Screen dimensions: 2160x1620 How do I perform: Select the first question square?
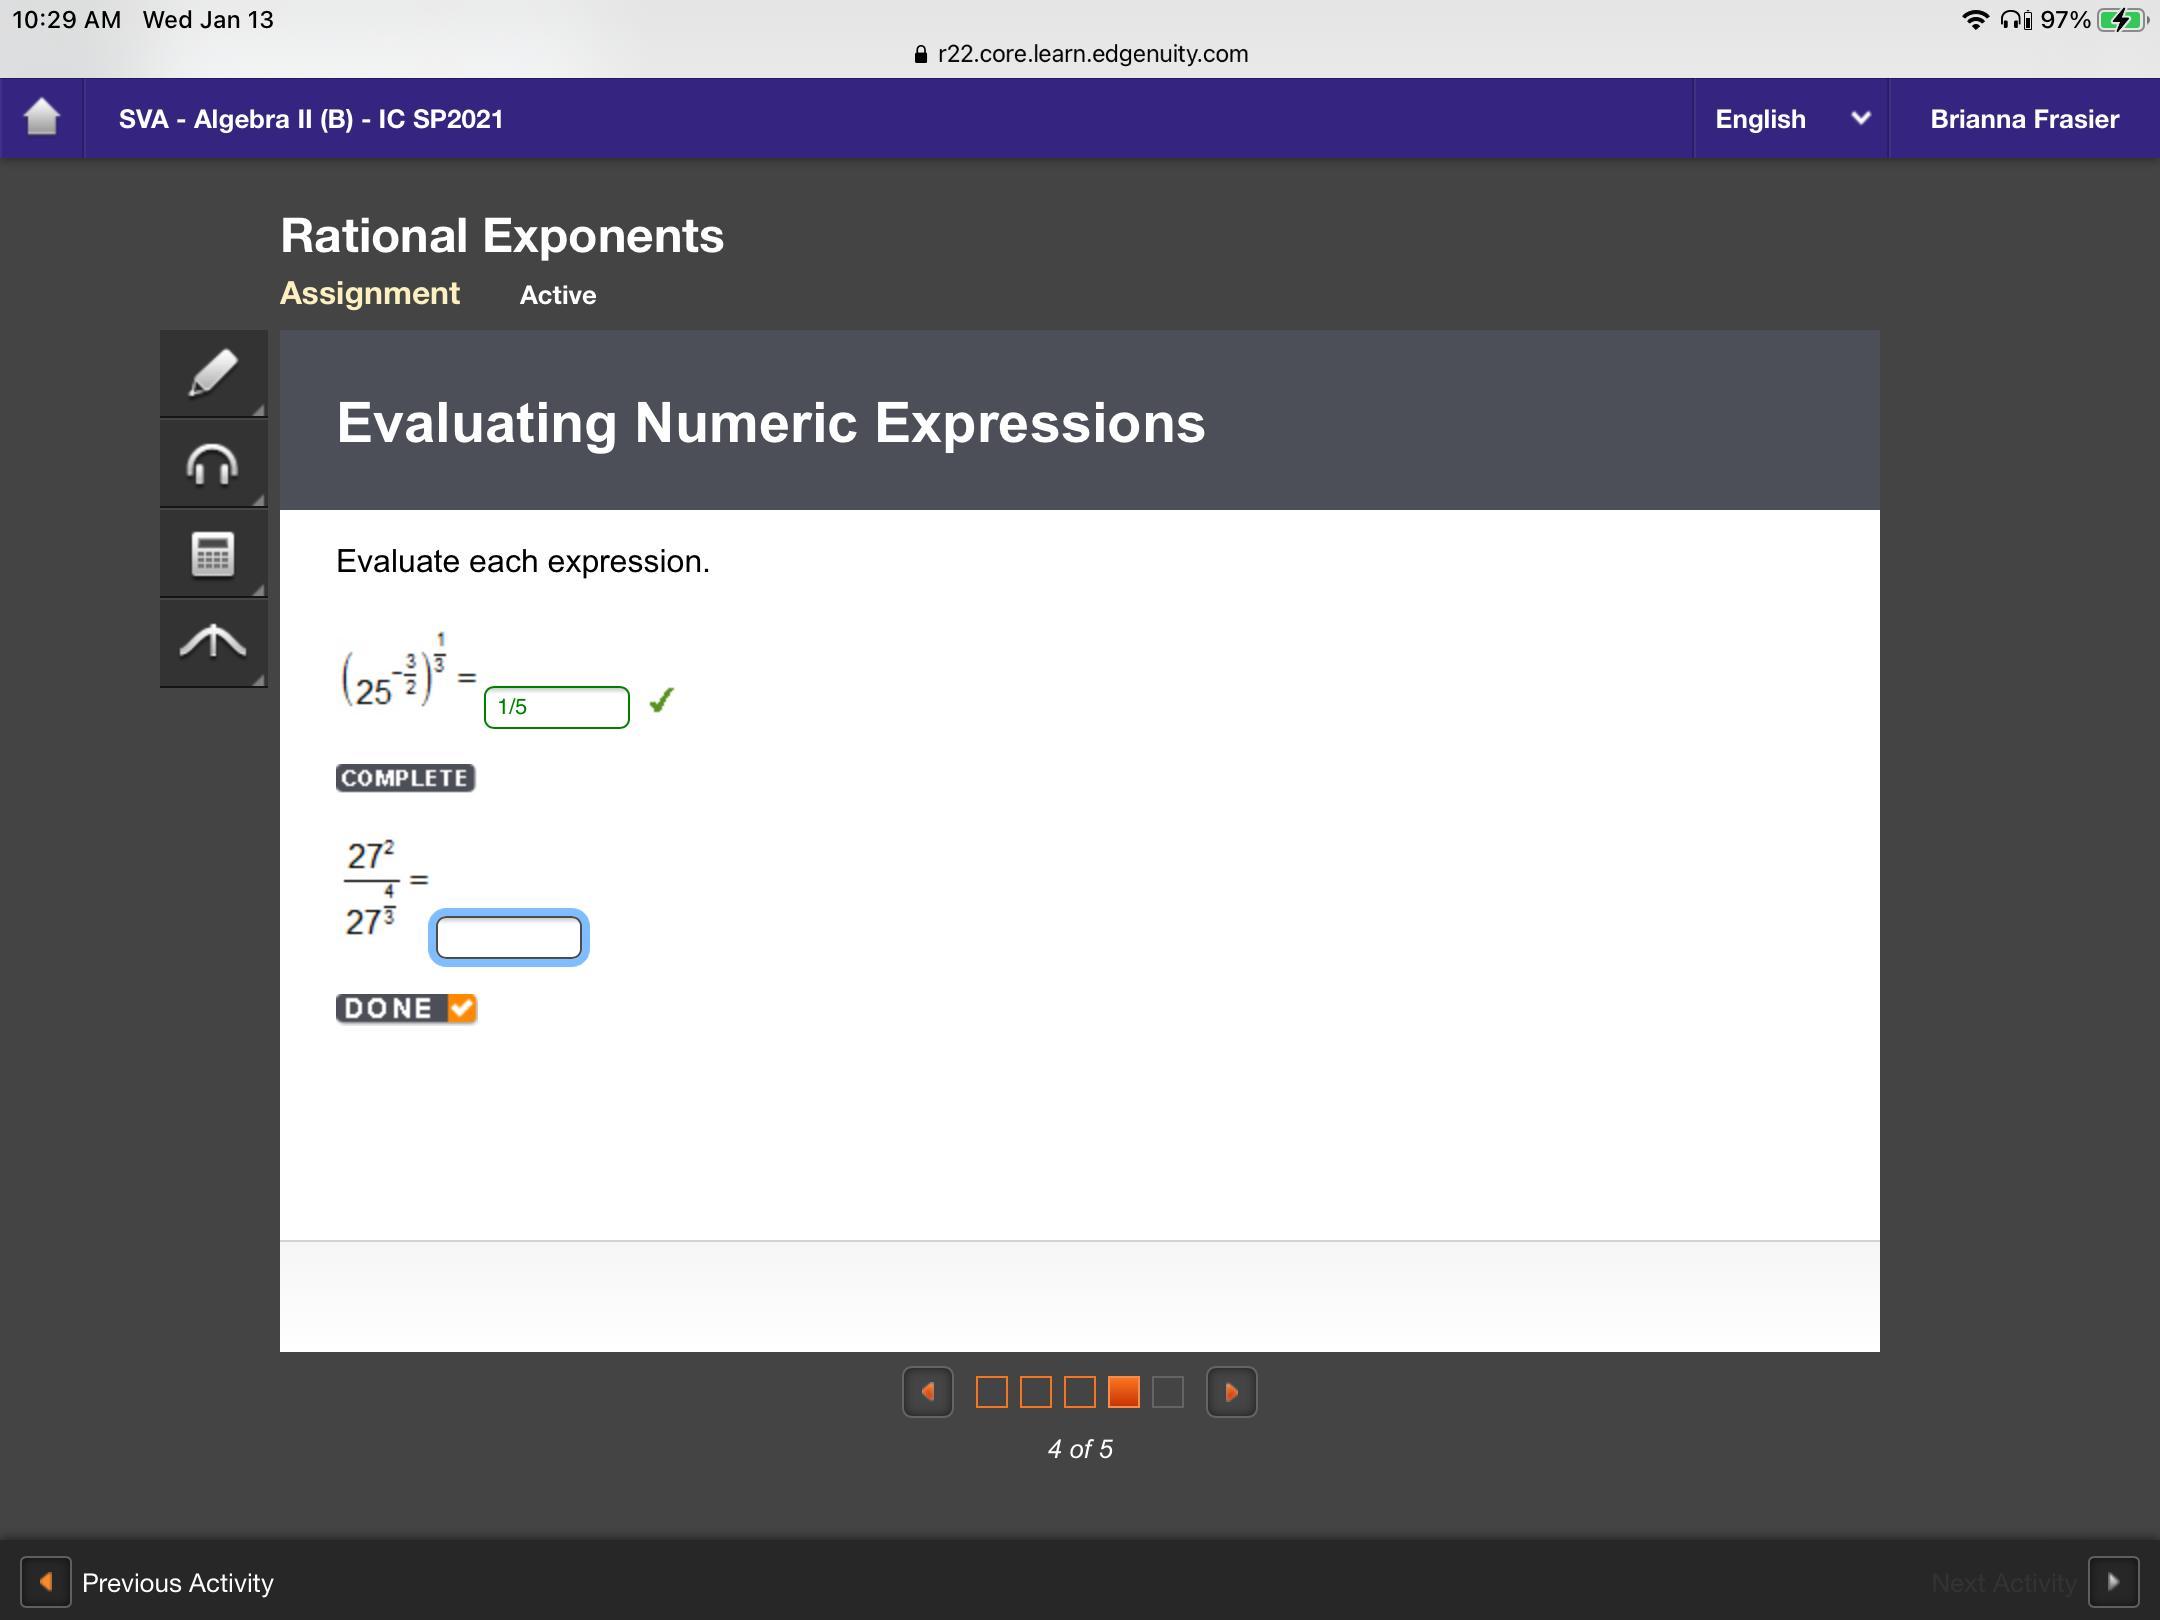tap(991, 1392)
